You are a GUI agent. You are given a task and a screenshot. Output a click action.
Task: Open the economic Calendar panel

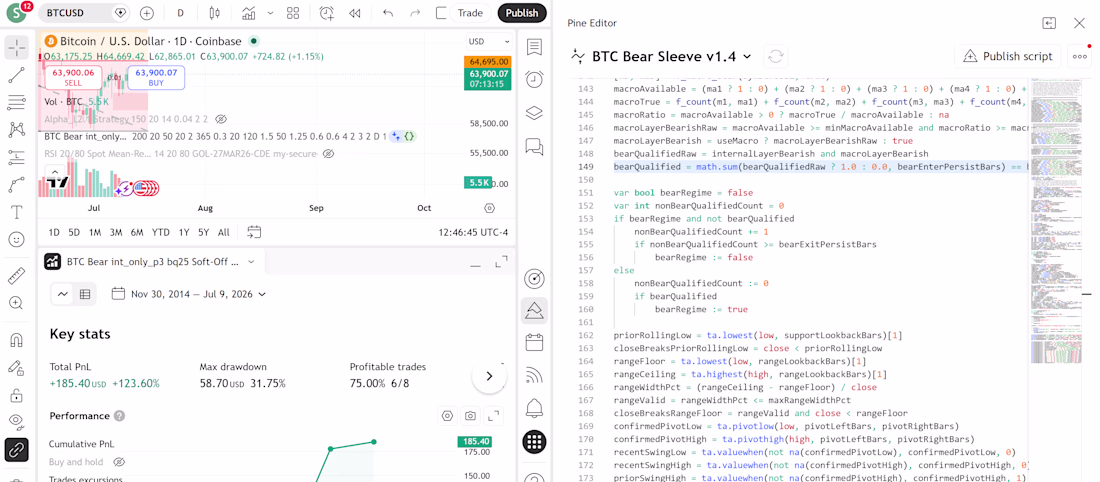(535, 342)
